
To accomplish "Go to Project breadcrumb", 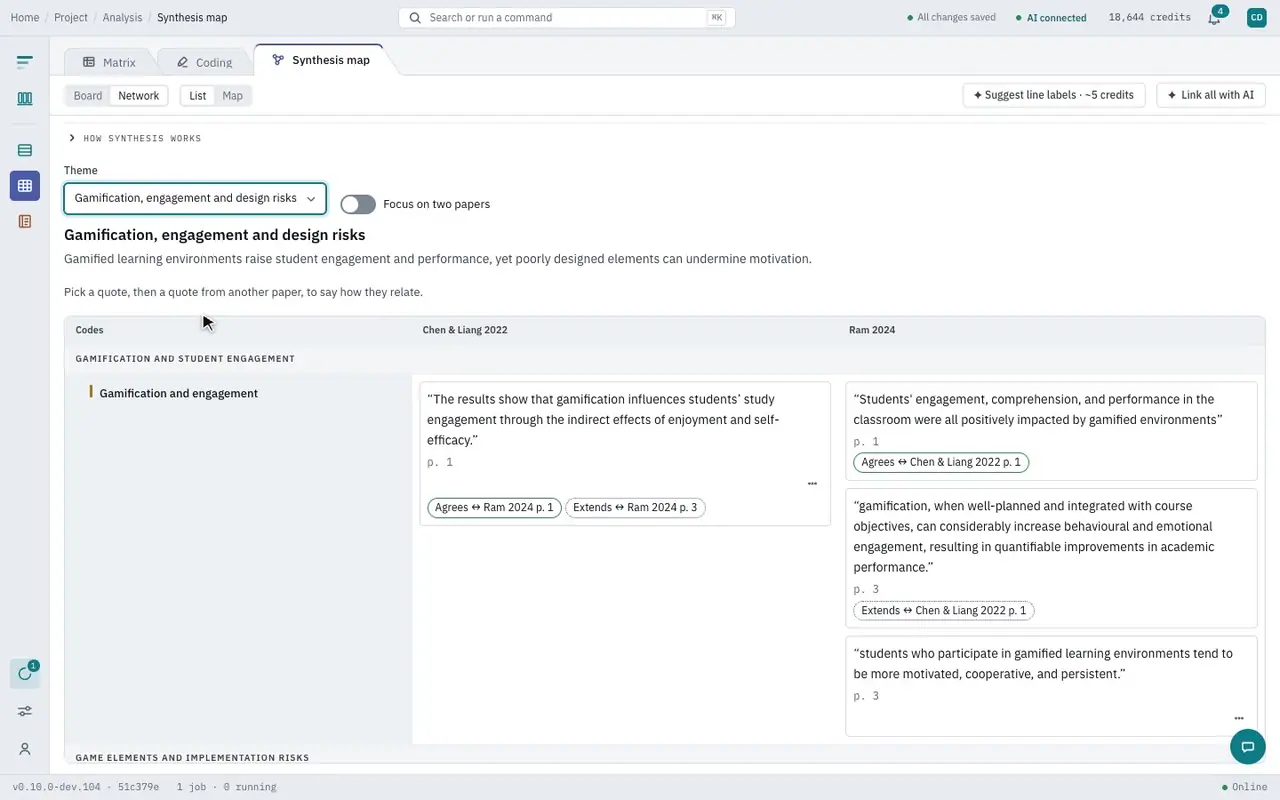I will [71, 17].
